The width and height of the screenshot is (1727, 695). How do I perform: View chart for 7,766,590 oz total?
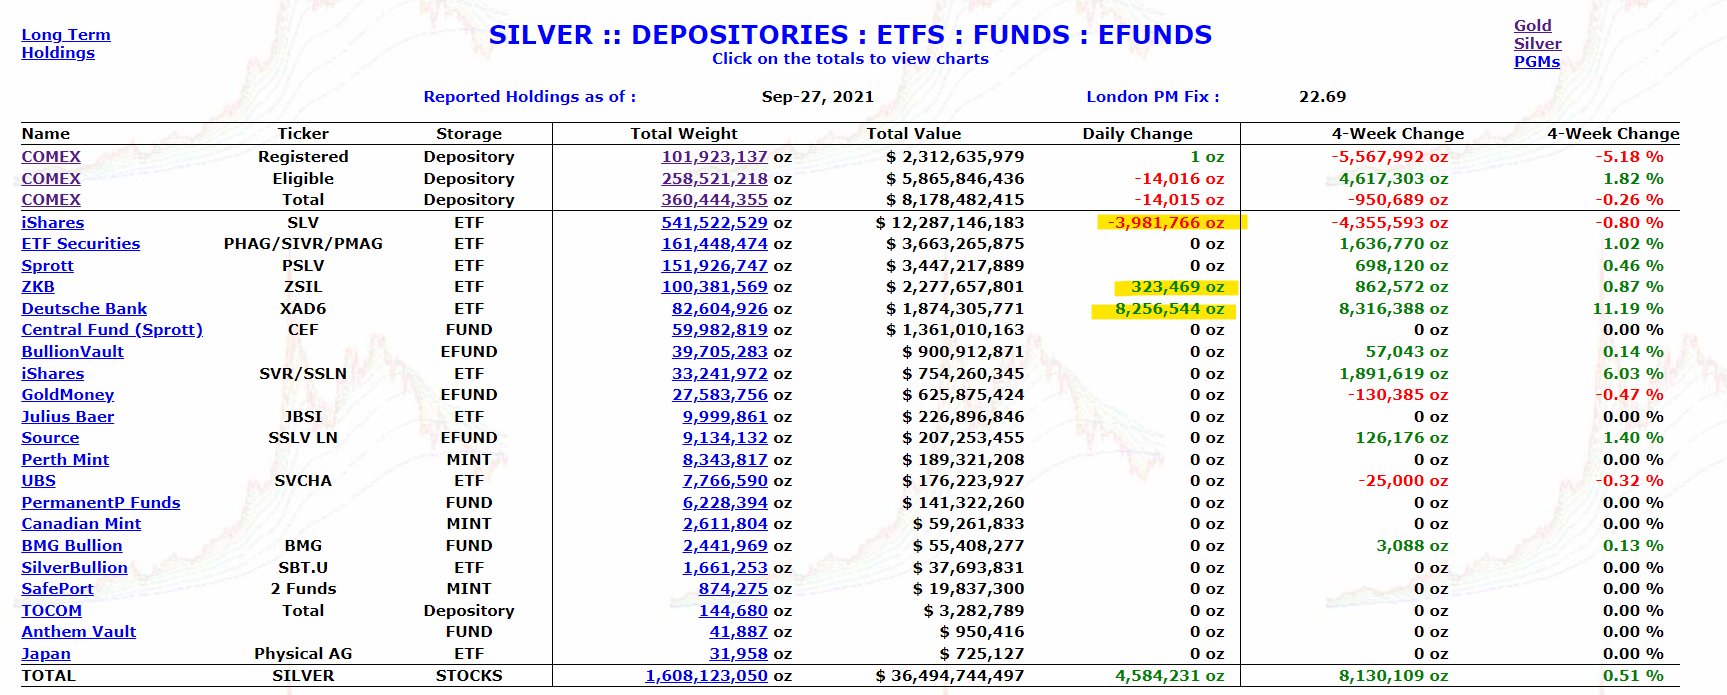click(725, 481)
